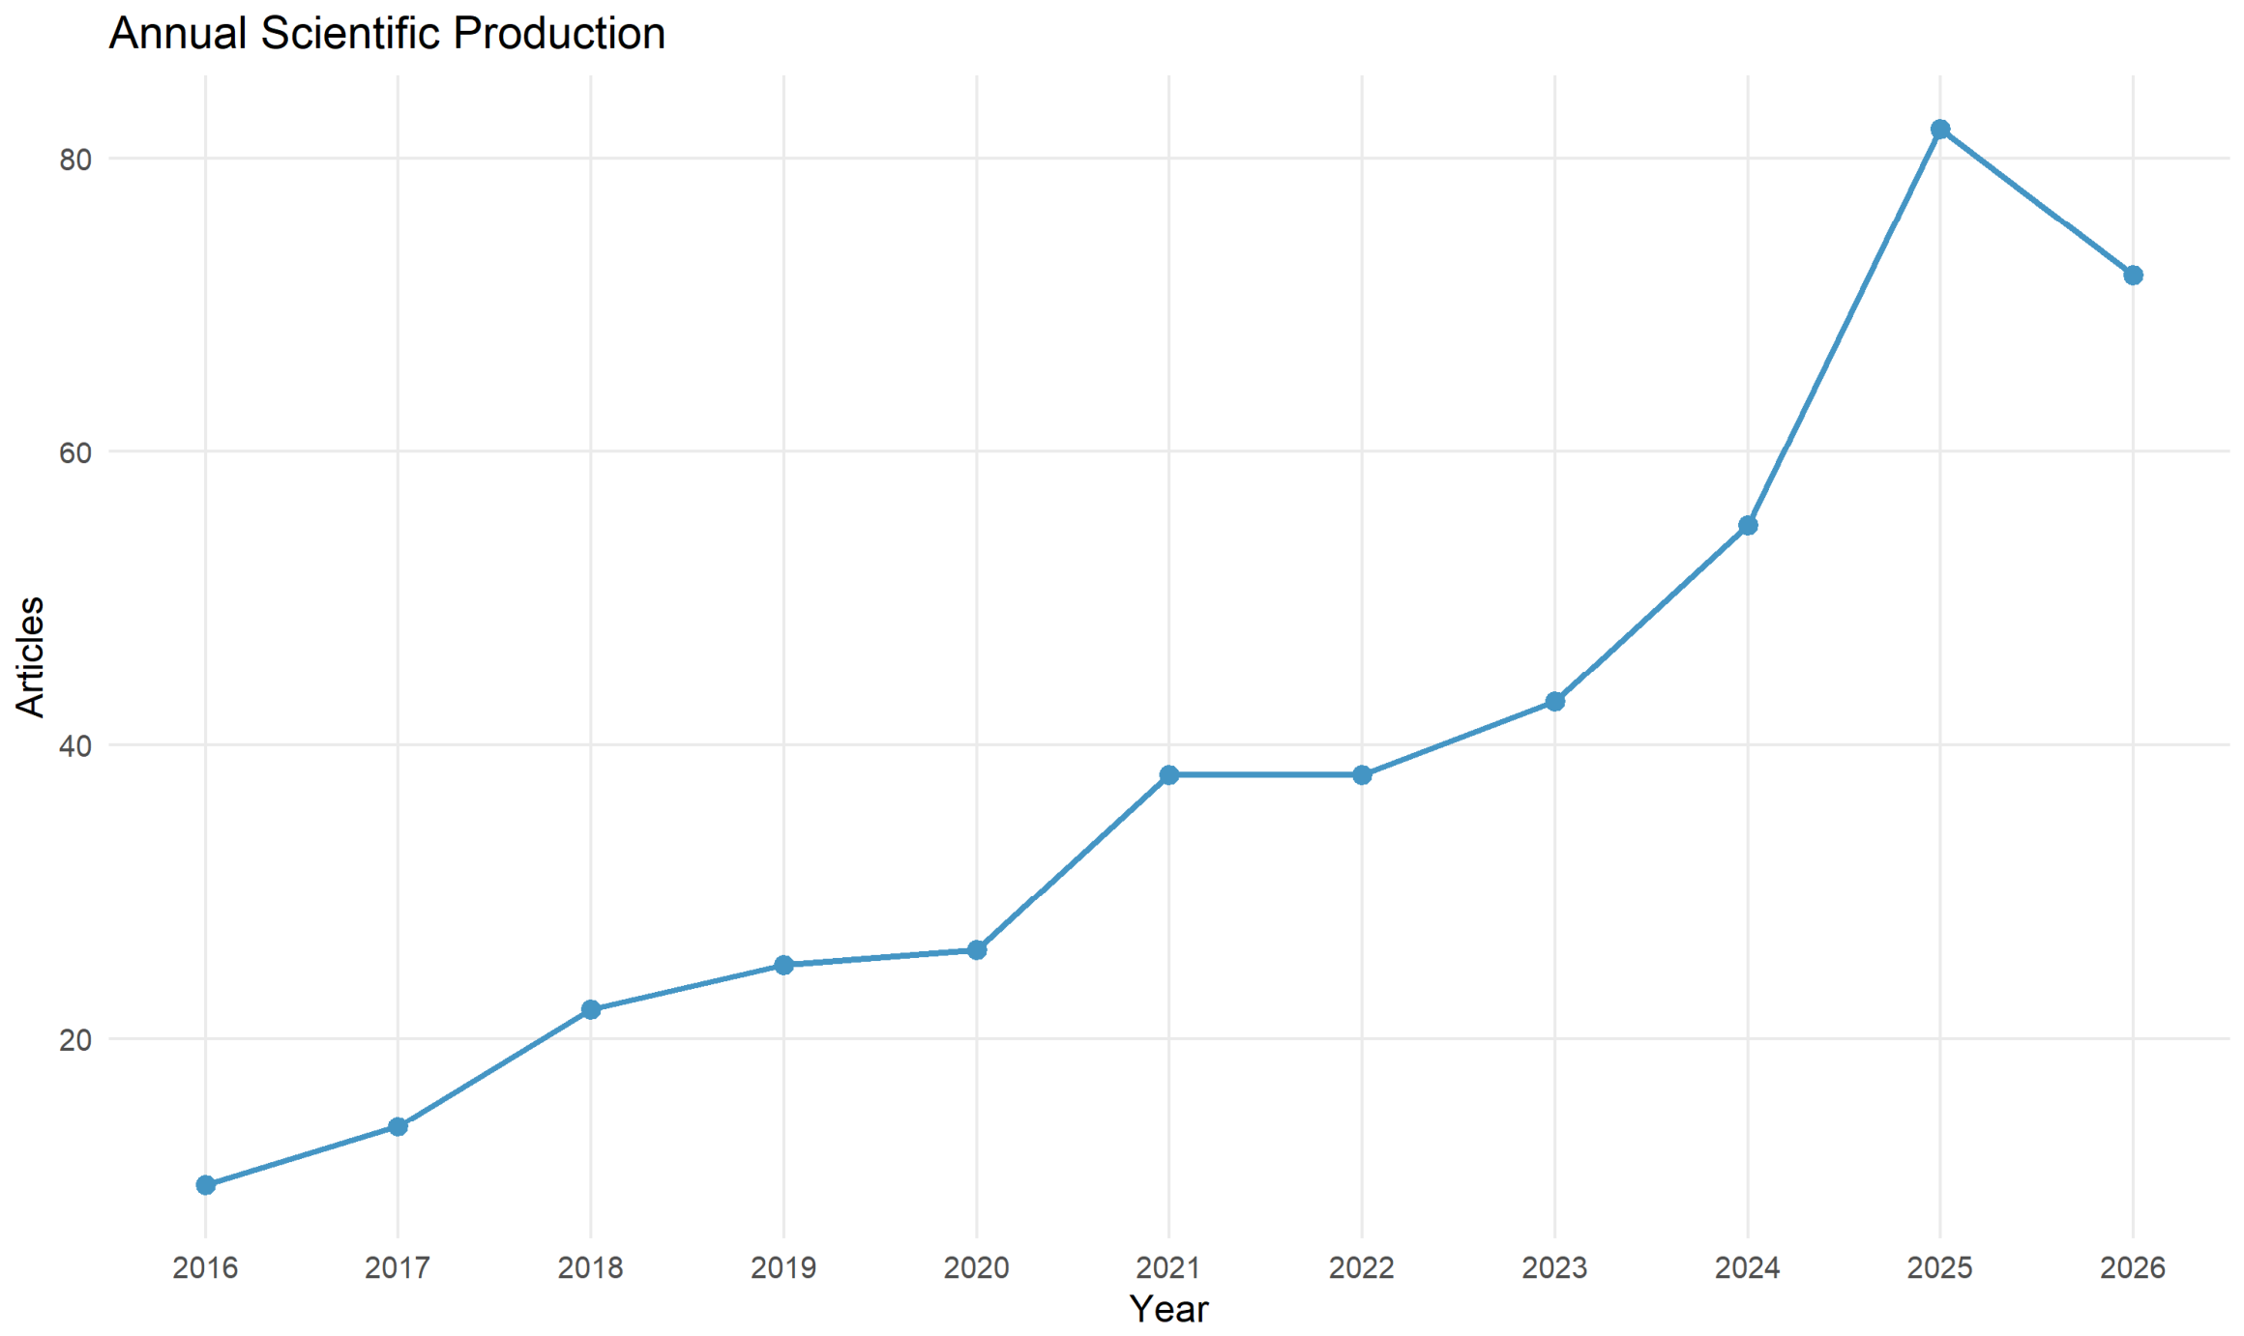2244x1336 pixels.
Task: Click the x-axis tick label '2016'
Action: pos(205,1268)
